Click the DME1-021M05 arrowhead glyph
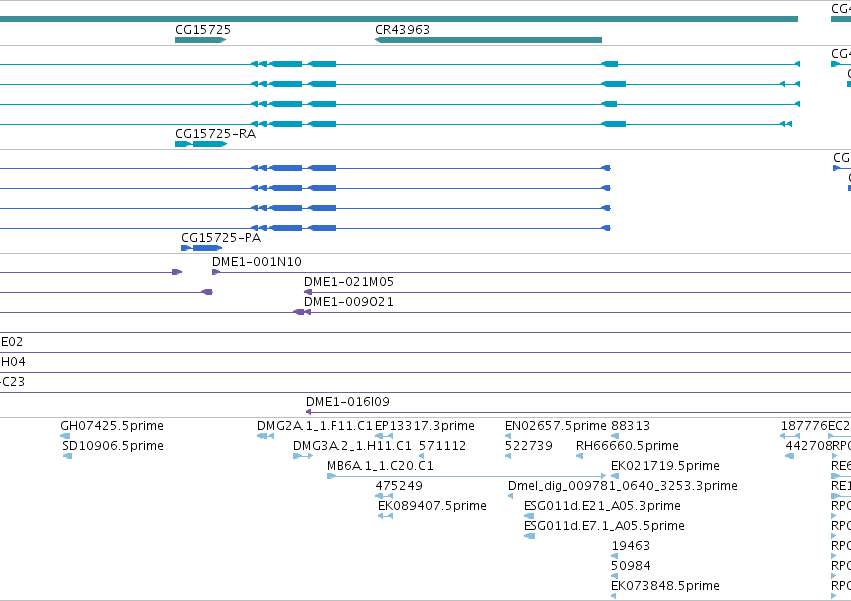 308,292
